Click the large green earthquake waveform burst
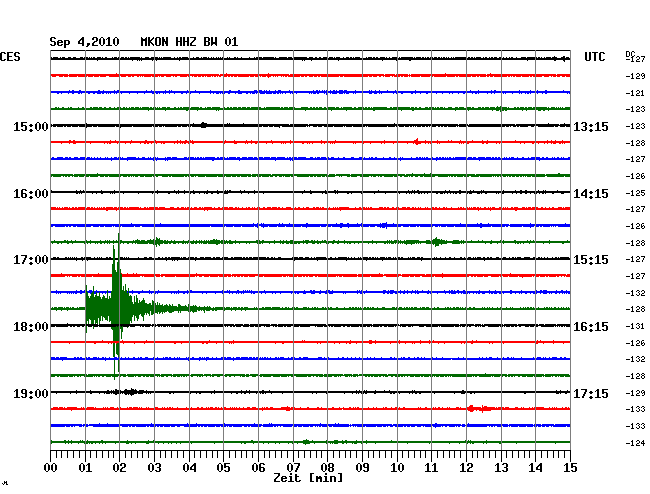This screenshot has height=494, width=650. point(118,308)
